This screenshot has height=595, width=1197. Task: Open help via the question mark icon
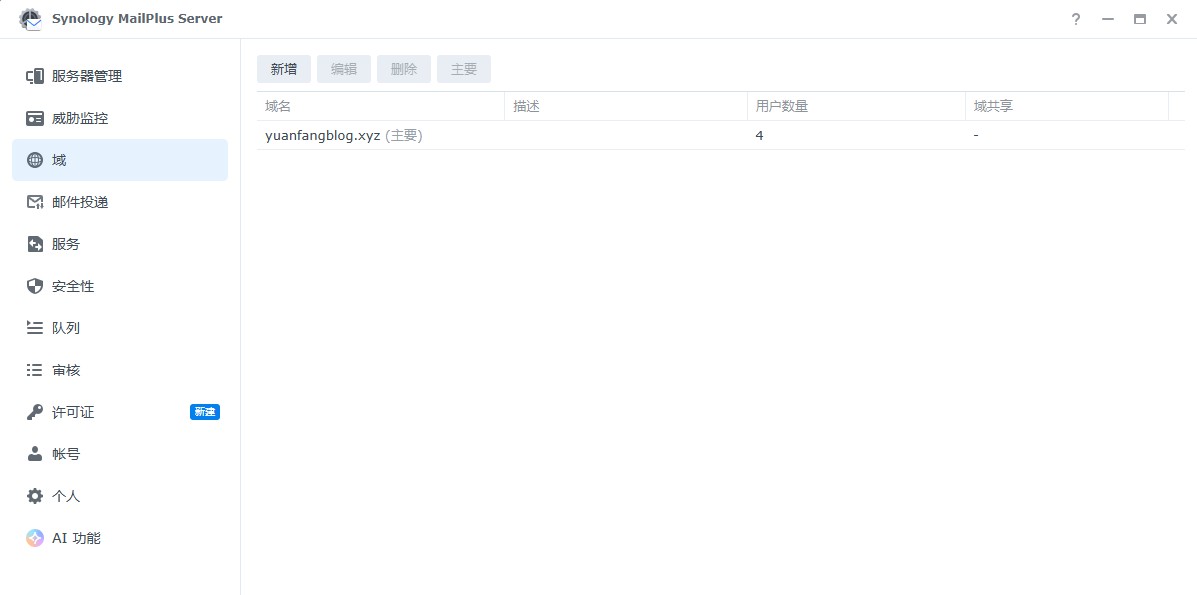click(x=1076, y=20)
